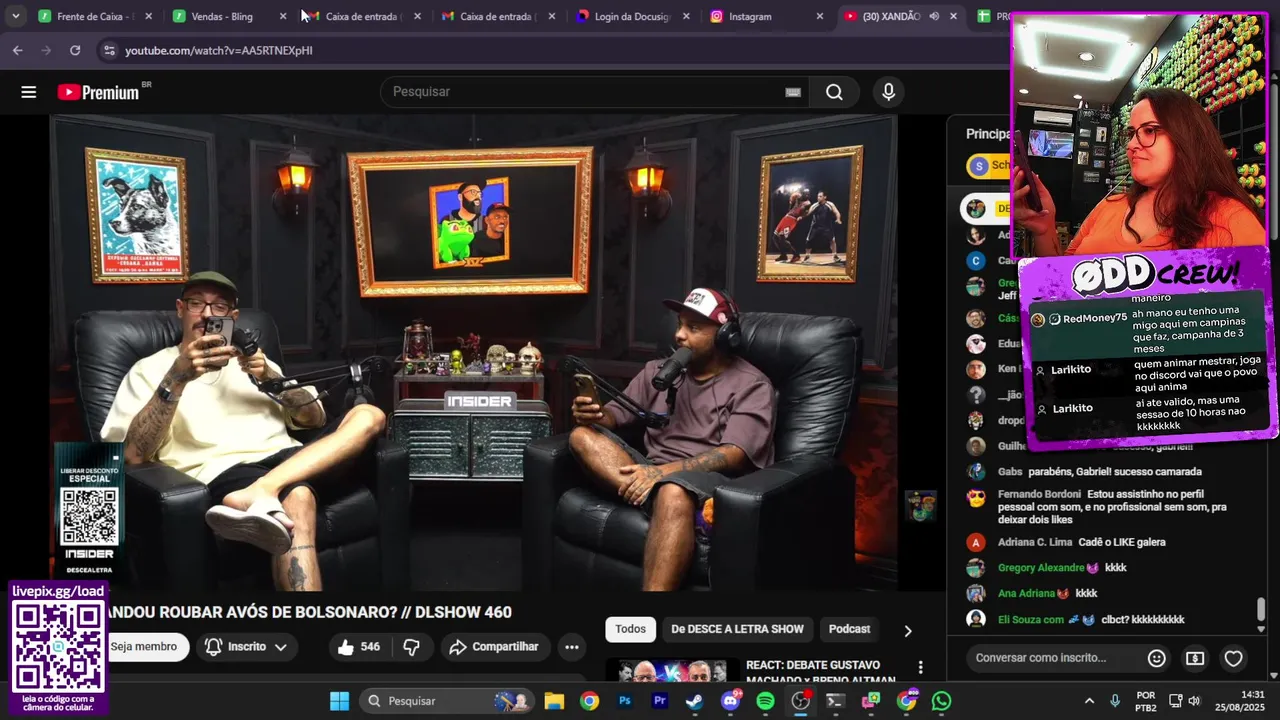Close the Vendas - Bling tab
The width and height of the screenshot is (1280, 720).
click(x=282, y=16)
